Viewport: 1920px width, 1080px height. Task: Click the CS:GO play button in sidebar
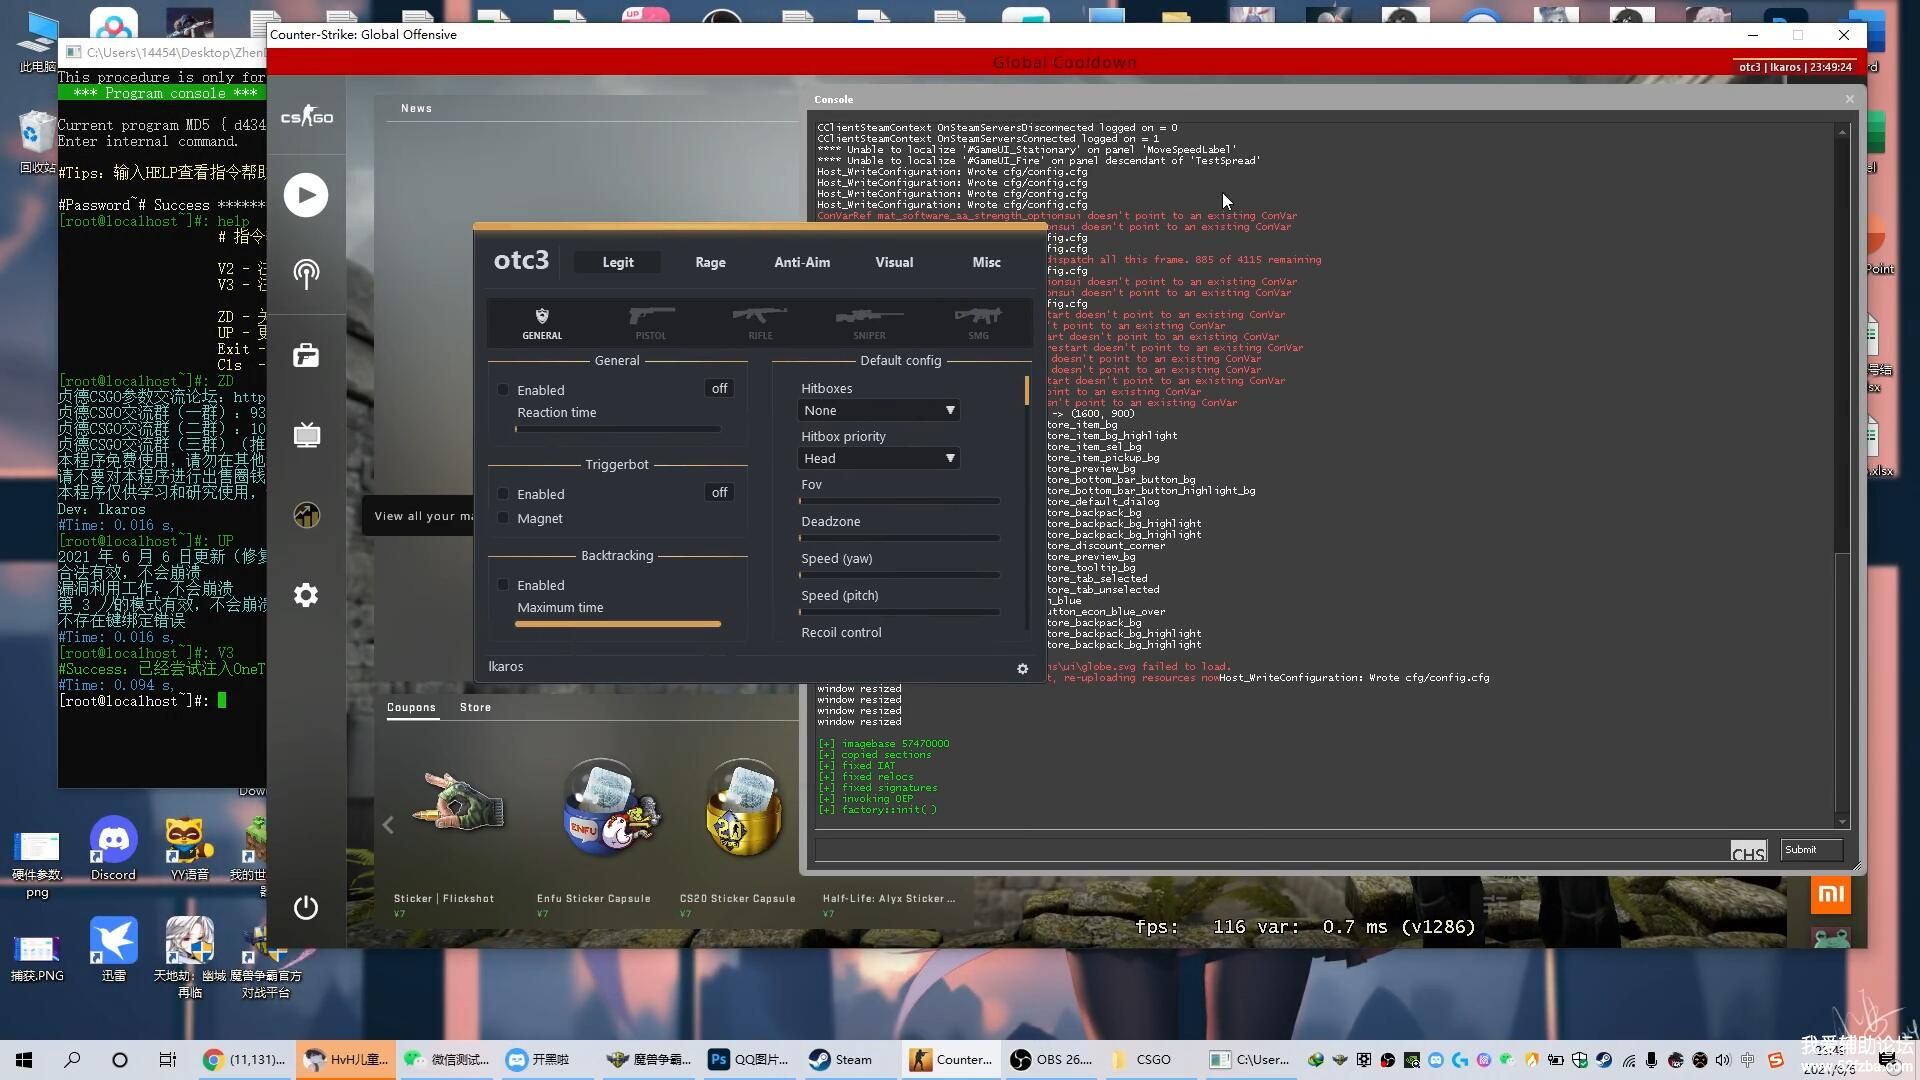coord(306,194)
